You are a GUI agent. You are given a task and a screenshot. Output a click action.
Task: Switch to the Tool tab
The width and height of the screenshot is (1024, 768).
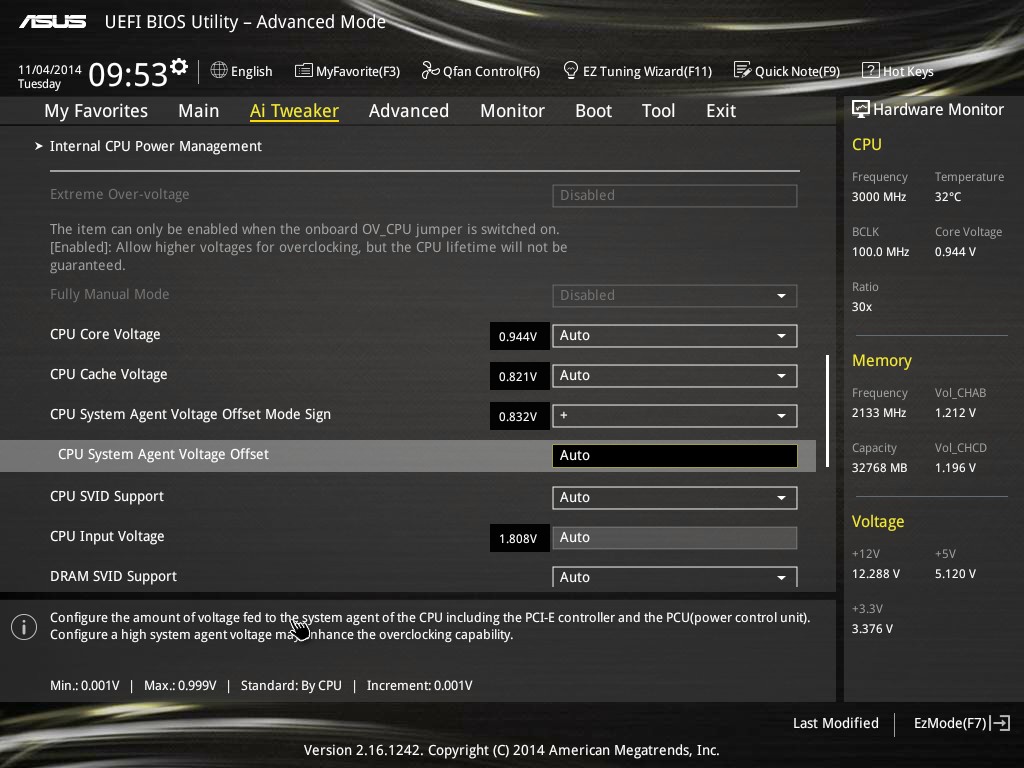click(658, 111)
